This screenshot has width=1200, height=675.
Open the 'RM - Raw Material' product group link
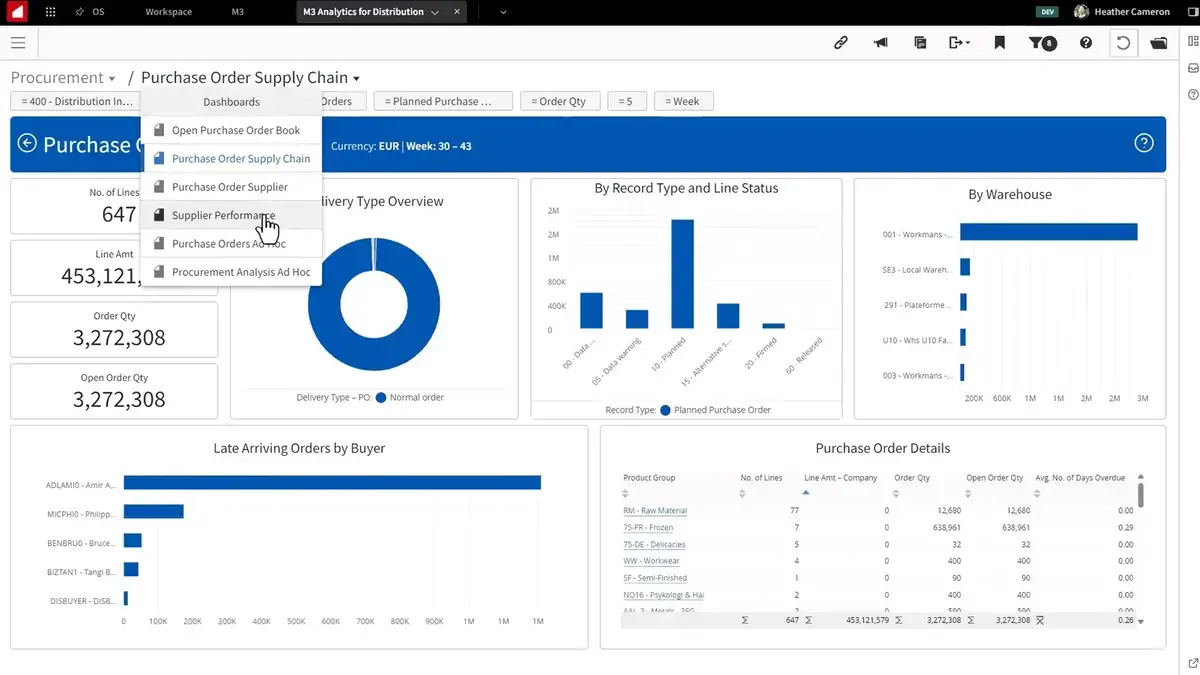tap(655, 511)
